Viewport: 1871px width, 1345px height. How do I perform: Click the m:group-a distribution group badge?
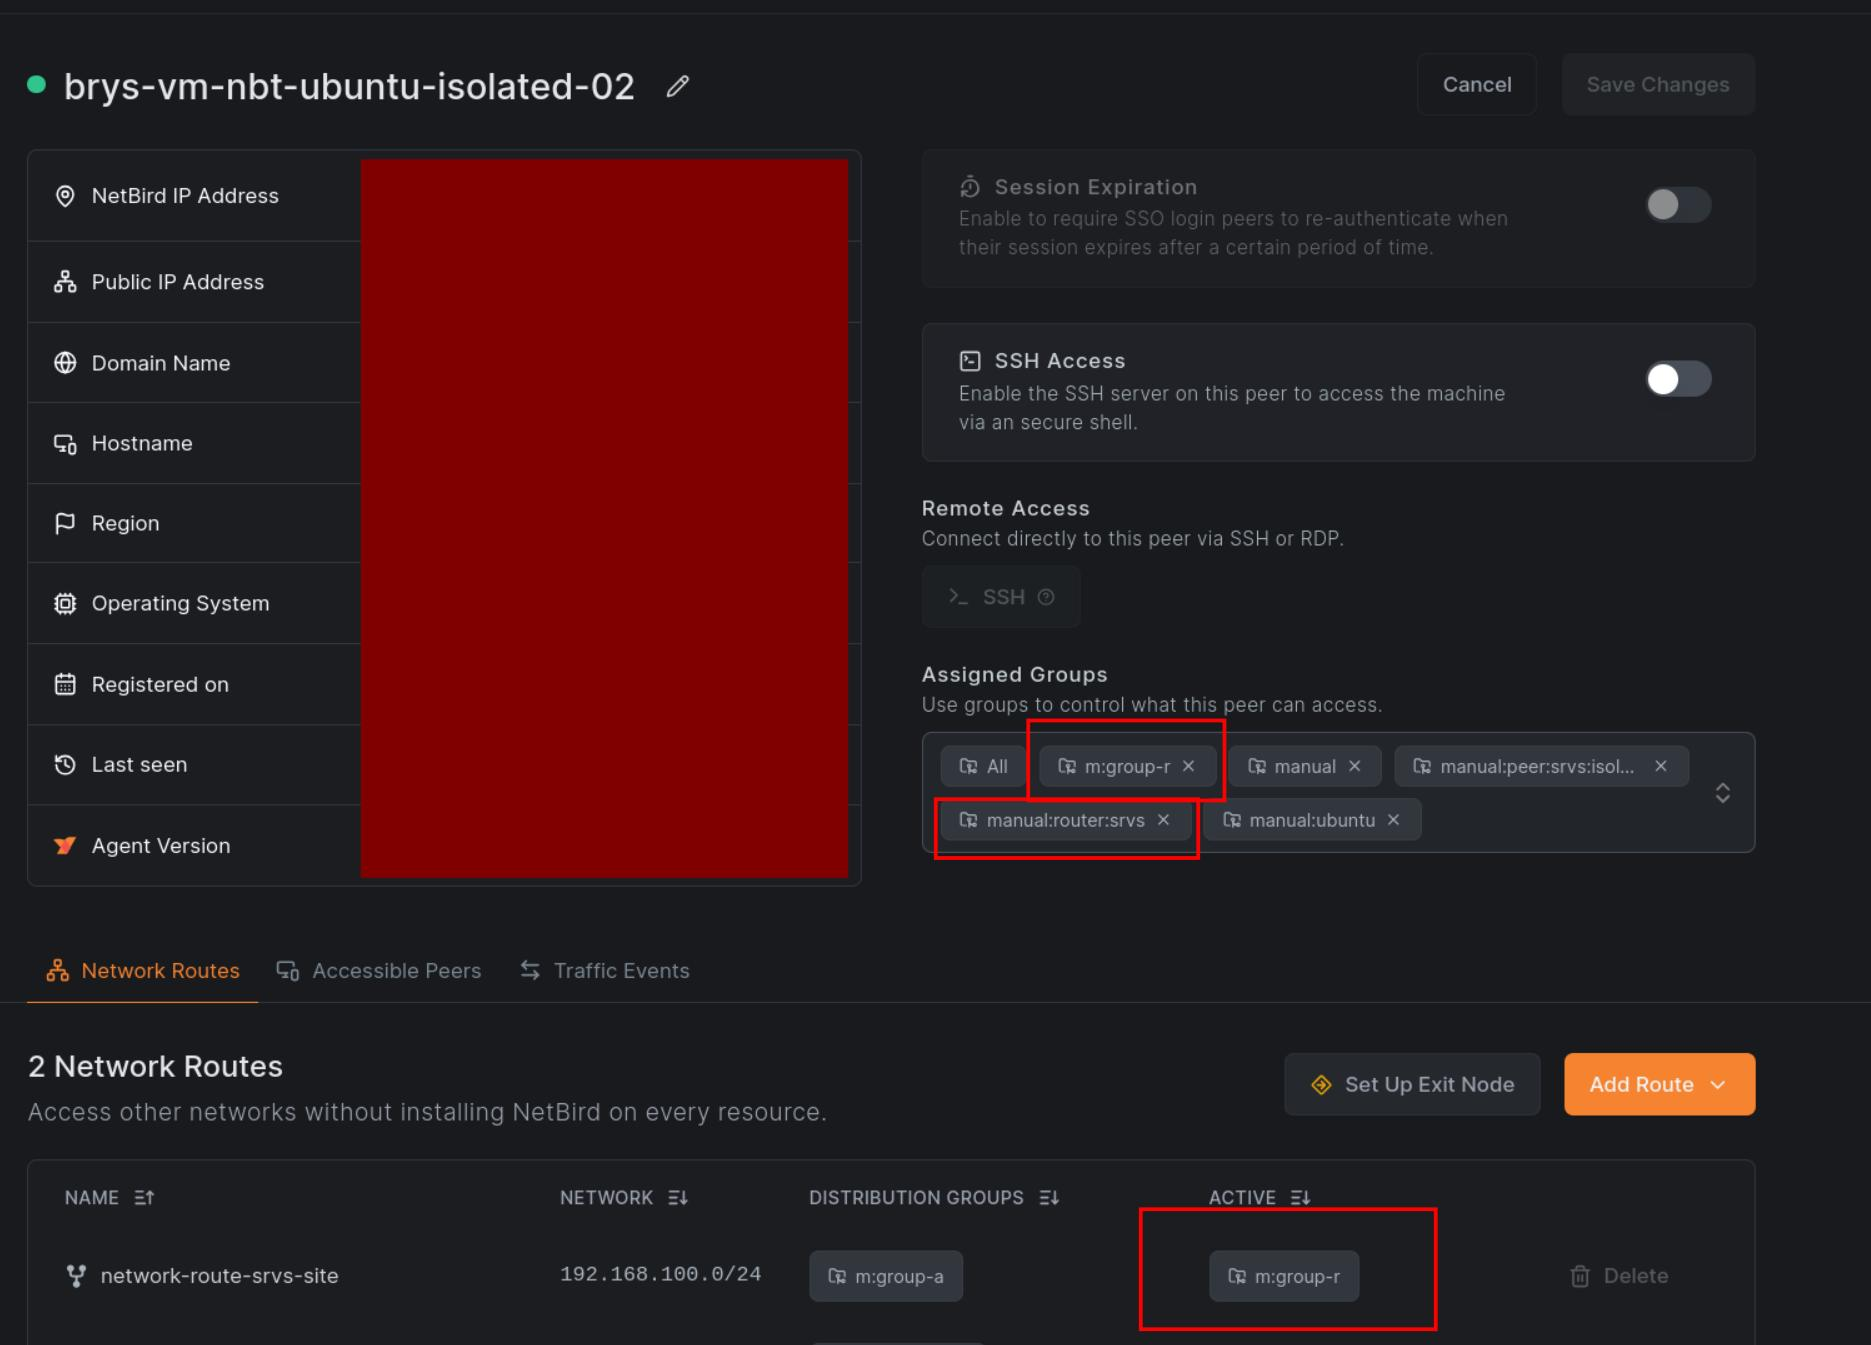tap(886, 1276)
